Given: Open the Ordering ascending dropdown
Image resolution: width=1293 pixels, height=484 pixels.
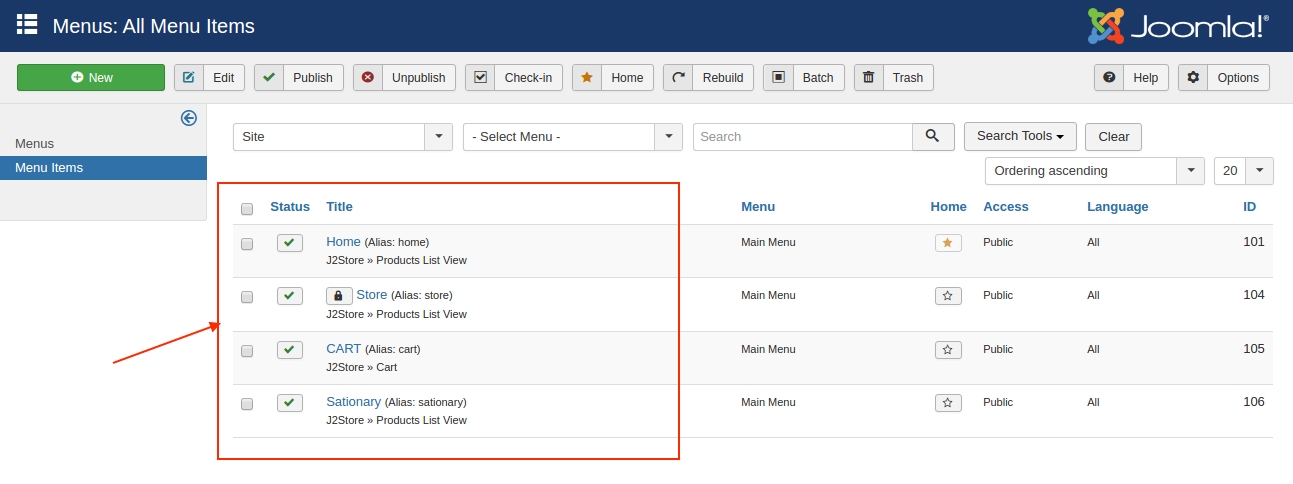Looking at the screenshot, I should coord(1094,171).
